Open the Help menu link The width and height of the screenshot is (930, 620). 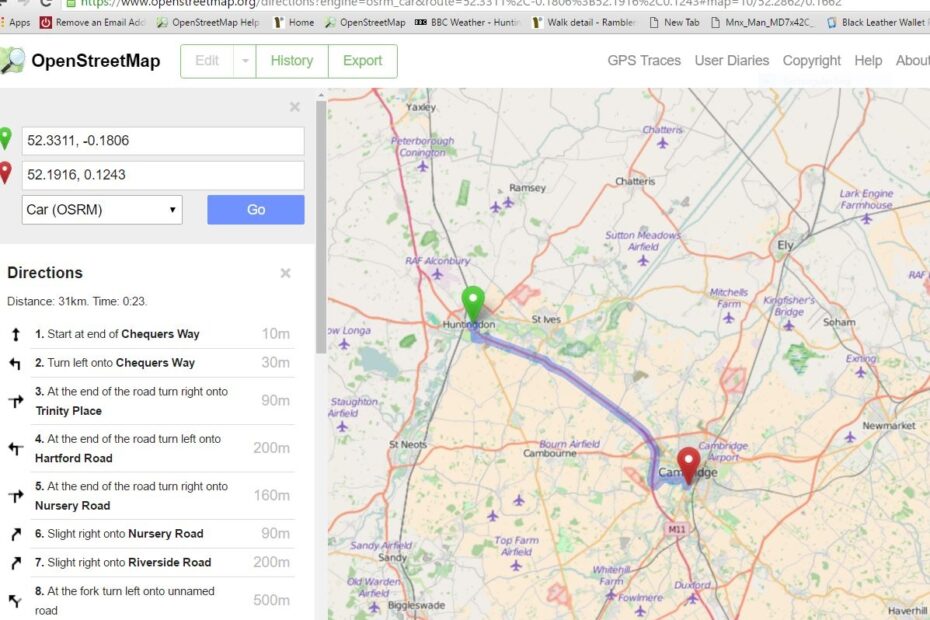click(868, 61)
